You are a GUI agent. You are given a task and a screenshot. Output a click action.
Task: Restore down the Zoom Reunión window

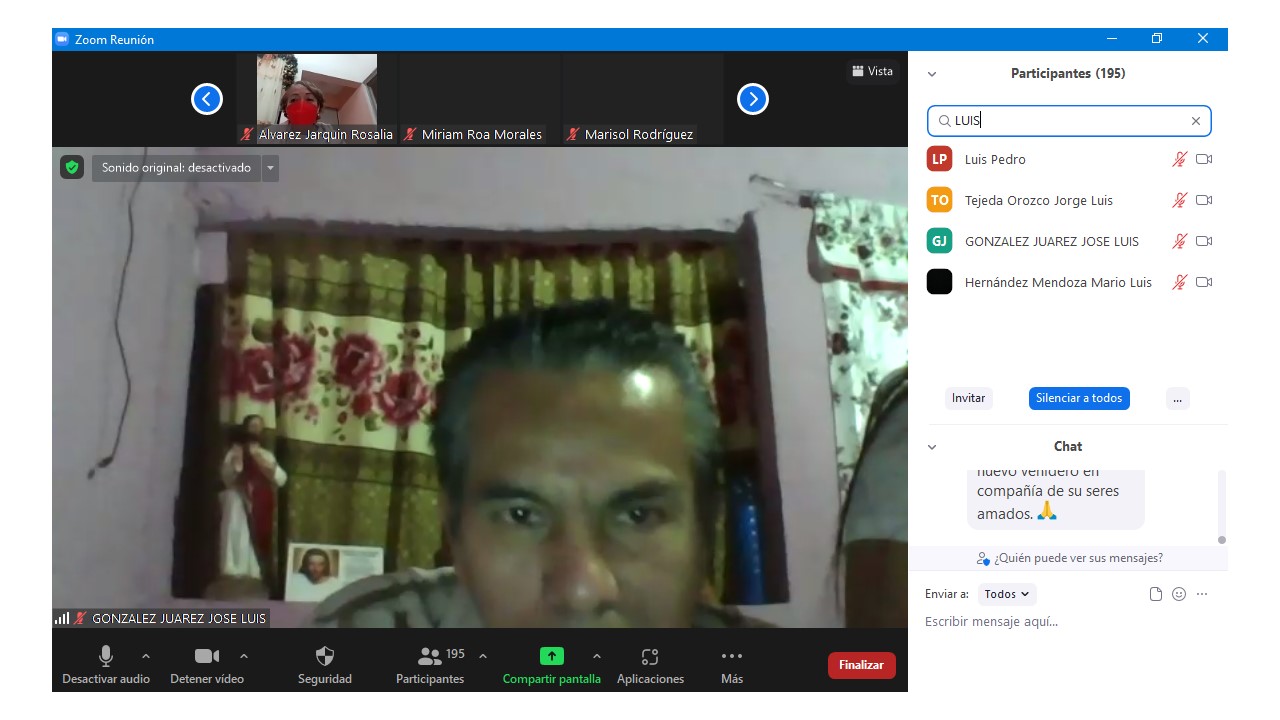tap(1157, 39)
